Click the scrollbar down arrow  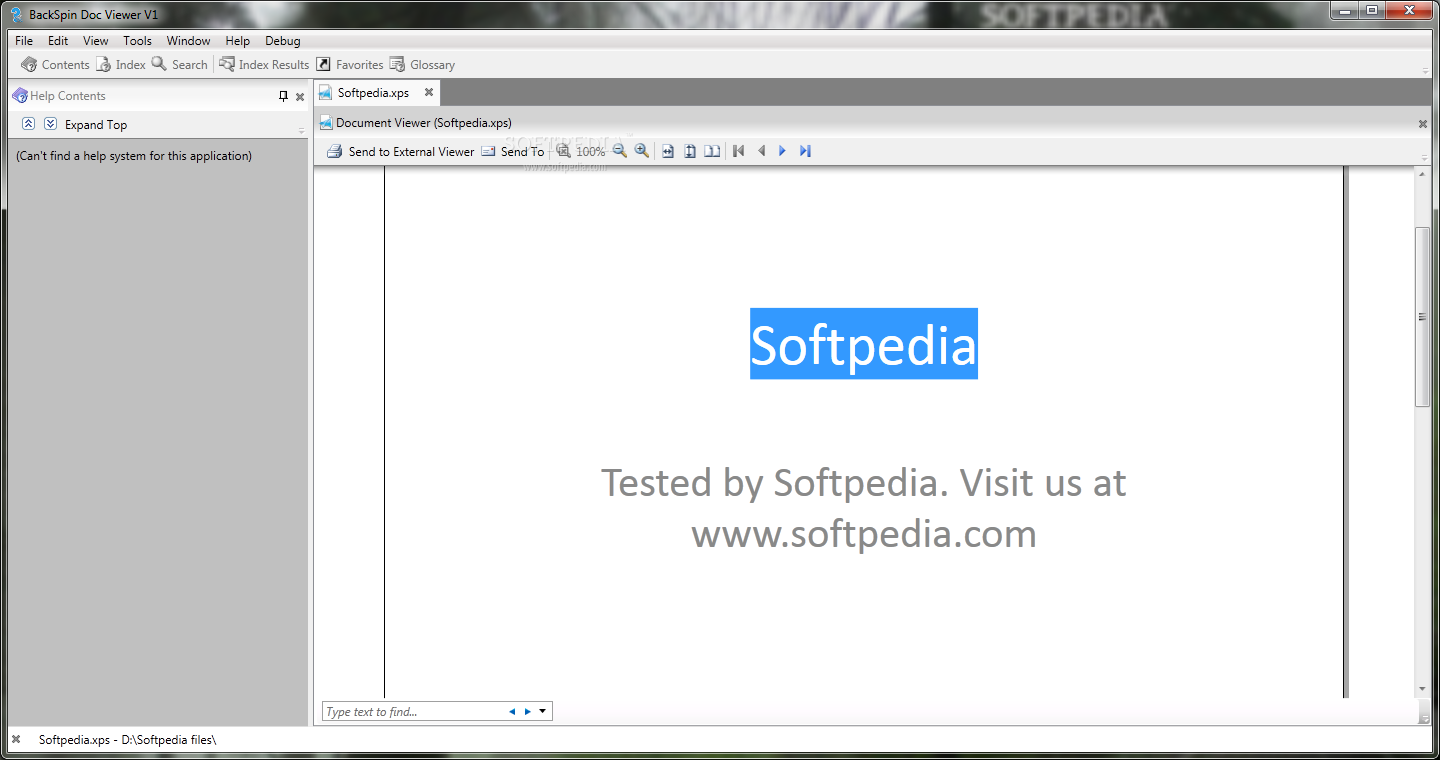point(1422,690)
